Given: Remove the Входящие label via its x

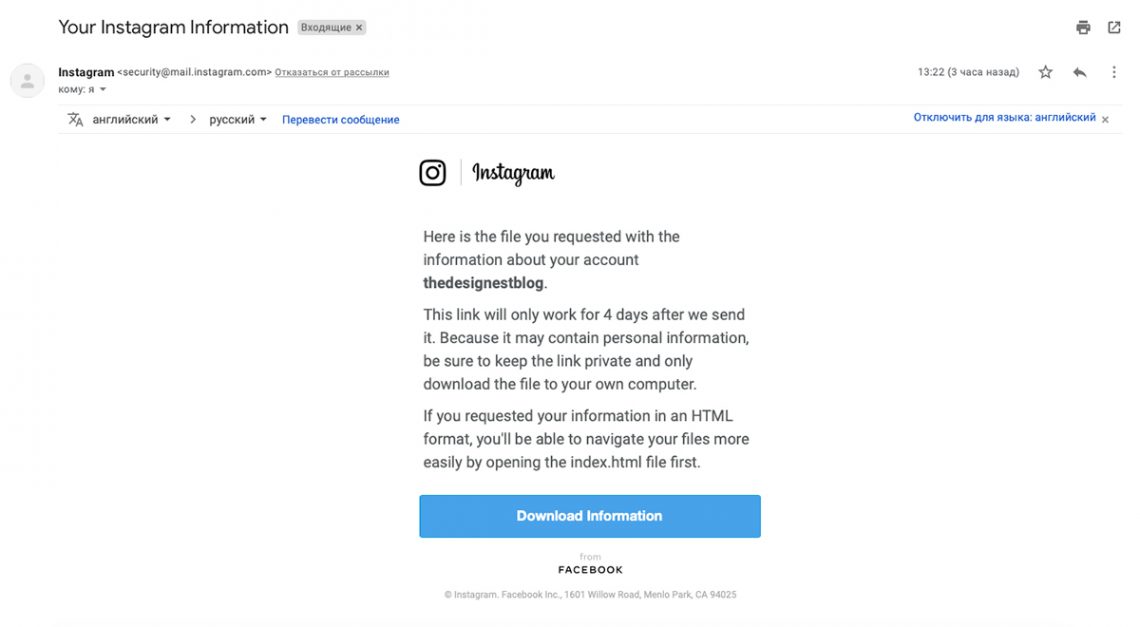Looking at the screenshot, I should [357, 27].
